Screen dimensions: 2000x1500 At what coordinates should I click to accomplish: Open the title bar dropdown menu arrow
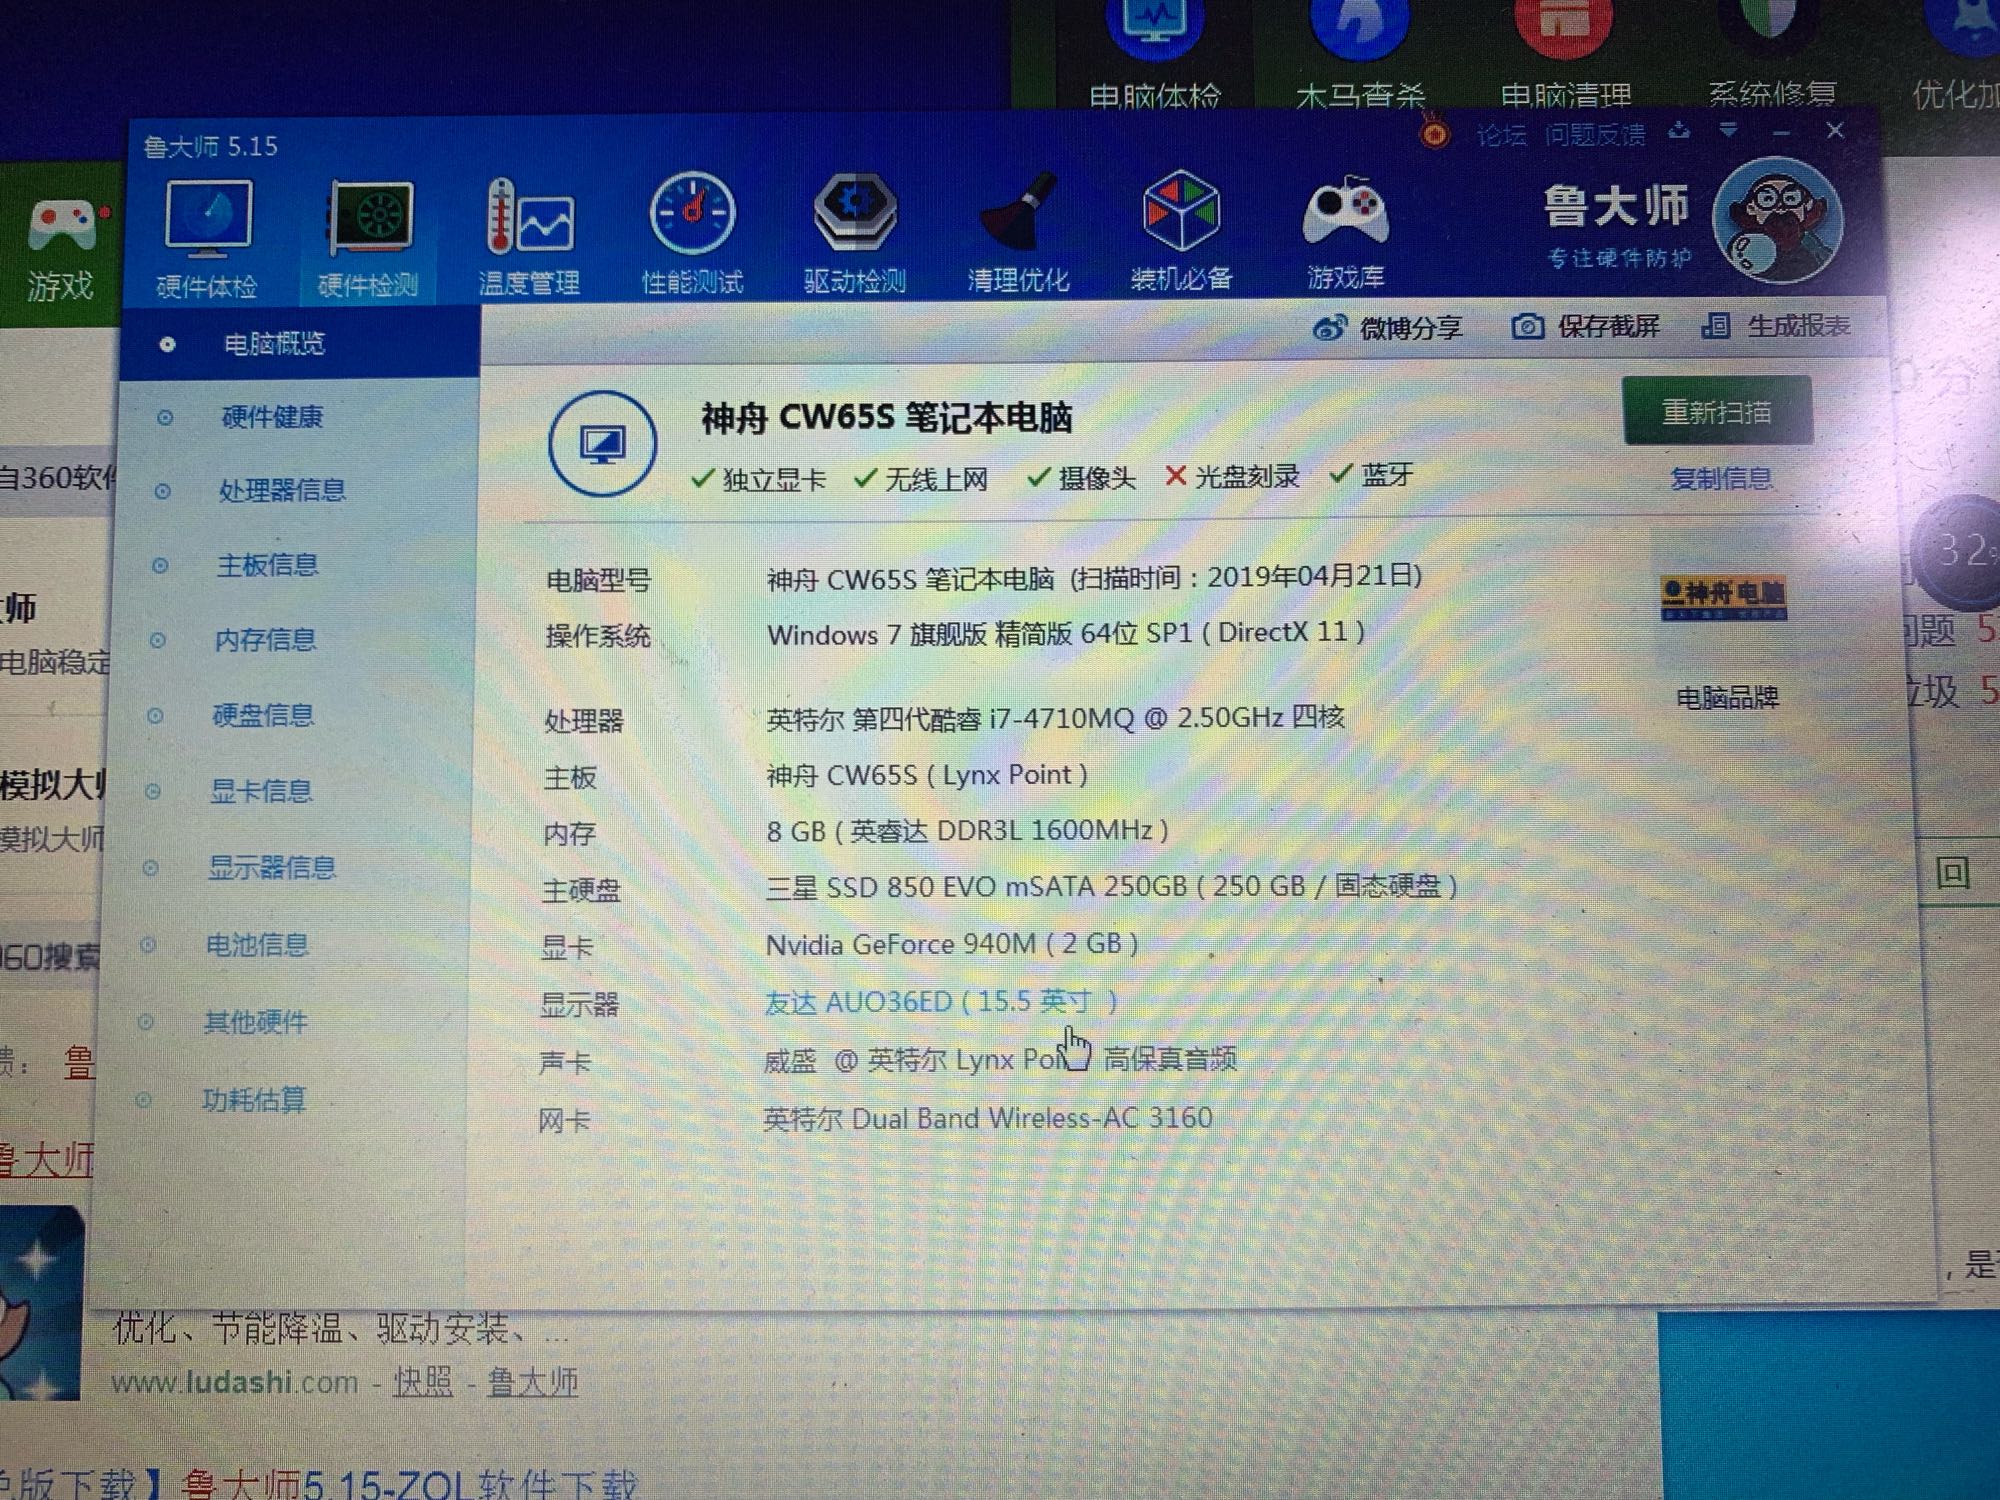pos(1729,131)
